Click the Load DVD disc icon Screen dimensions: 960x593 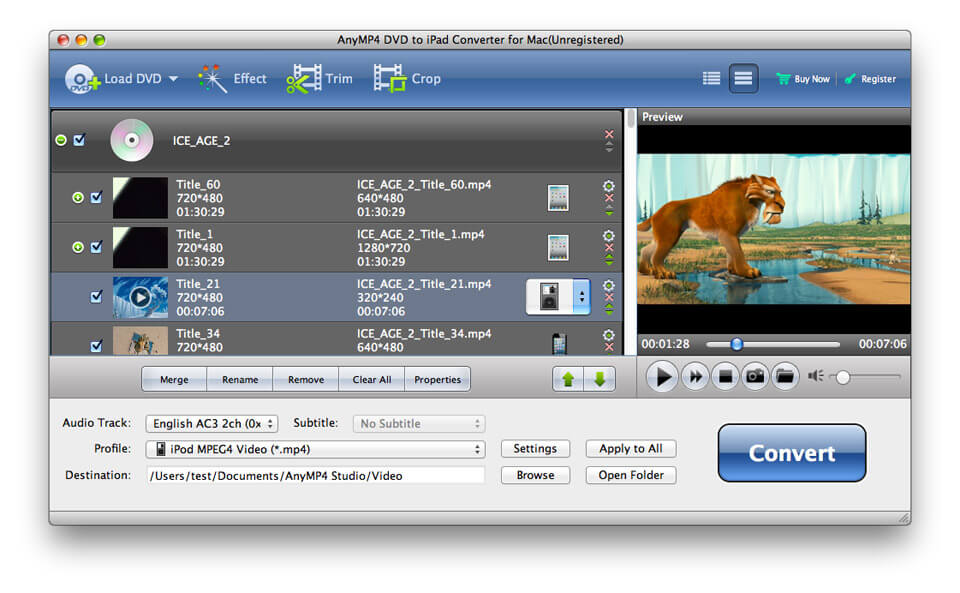pyautogui.click(x=82, y=79)
